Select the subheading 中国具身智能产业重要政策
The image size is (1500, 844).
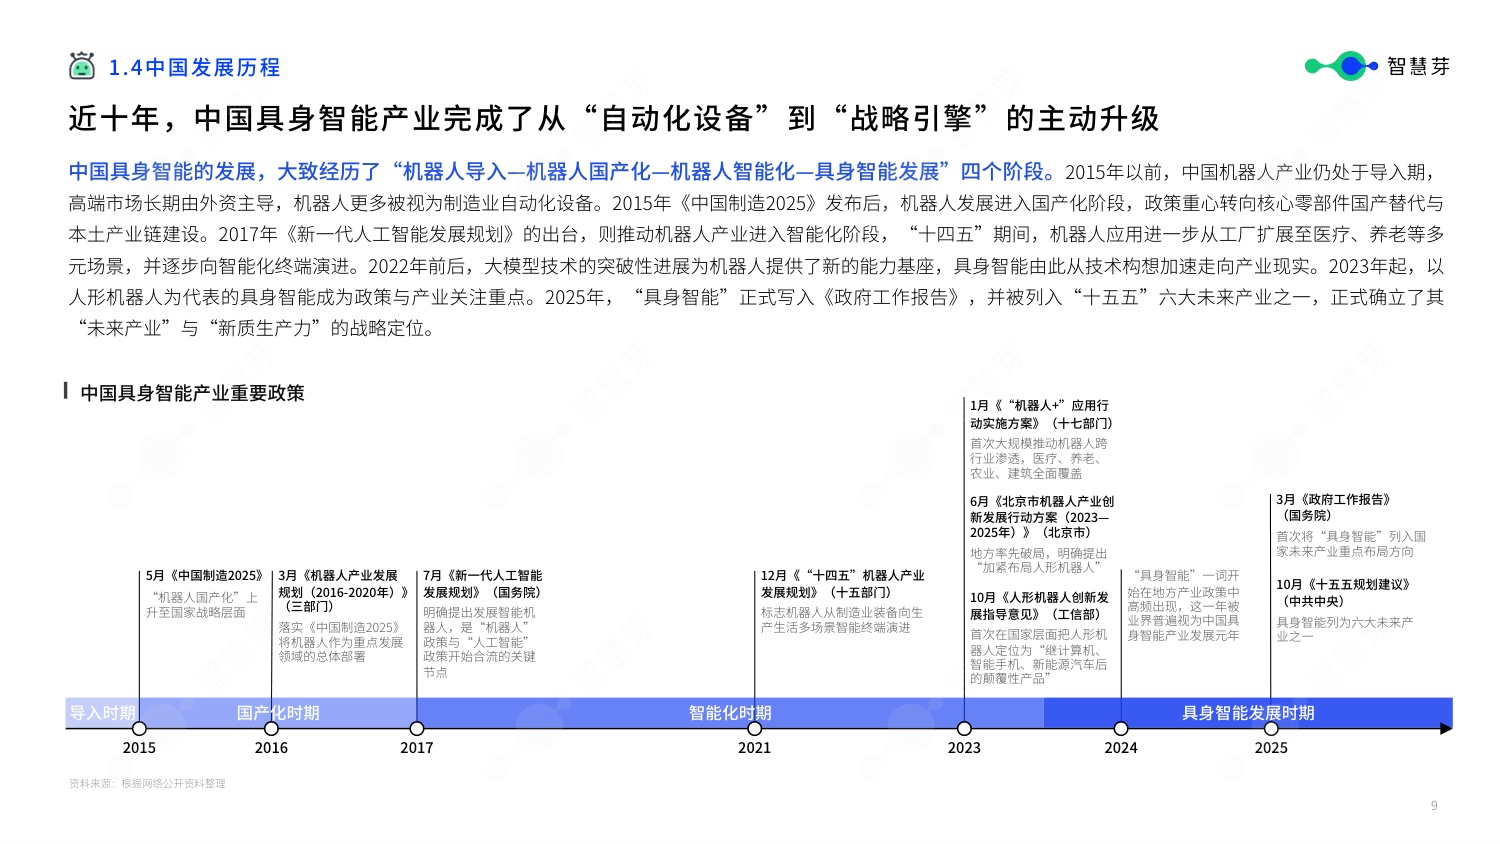[192, 393]
